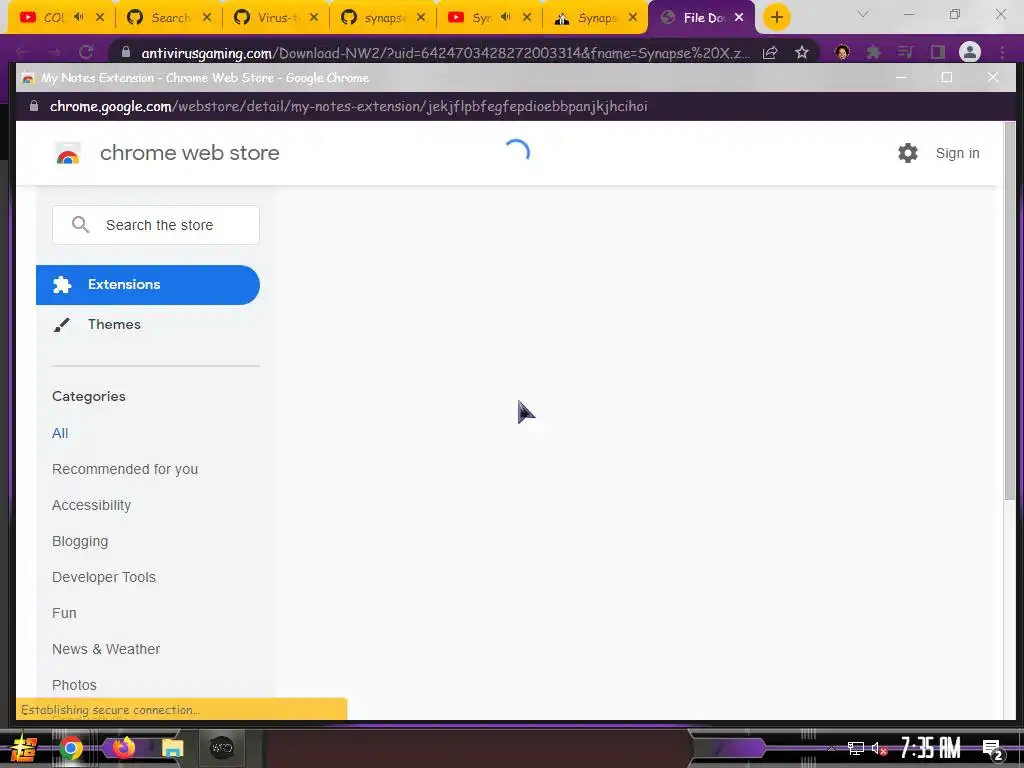
Task: Click the search magnifier icon in store
Action: pyautogui.click(x=80, y=225)
